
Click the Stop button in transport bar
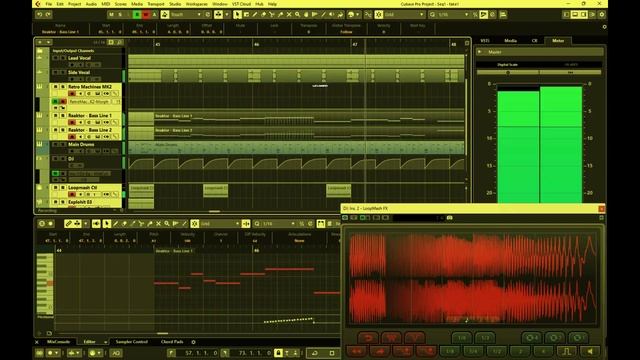pyautogui.click(x=332, y=353)
